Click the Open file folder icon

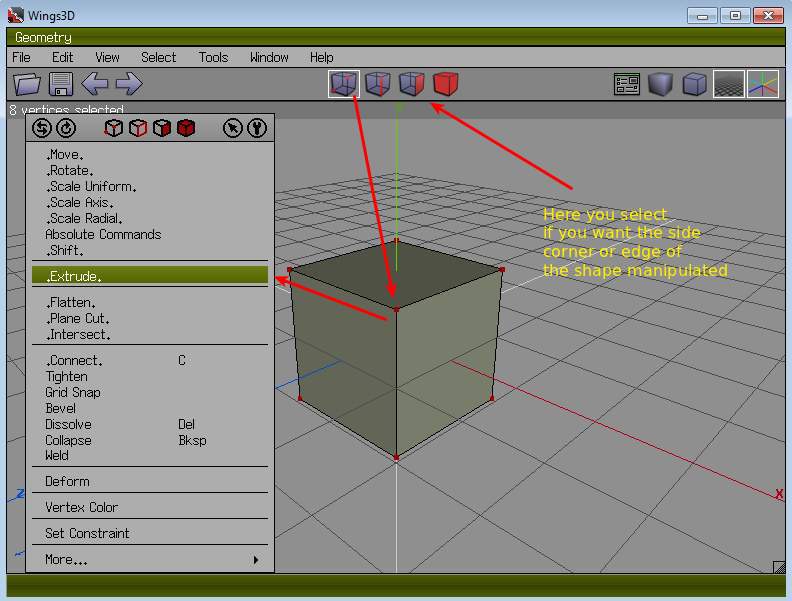pos(27,85)
